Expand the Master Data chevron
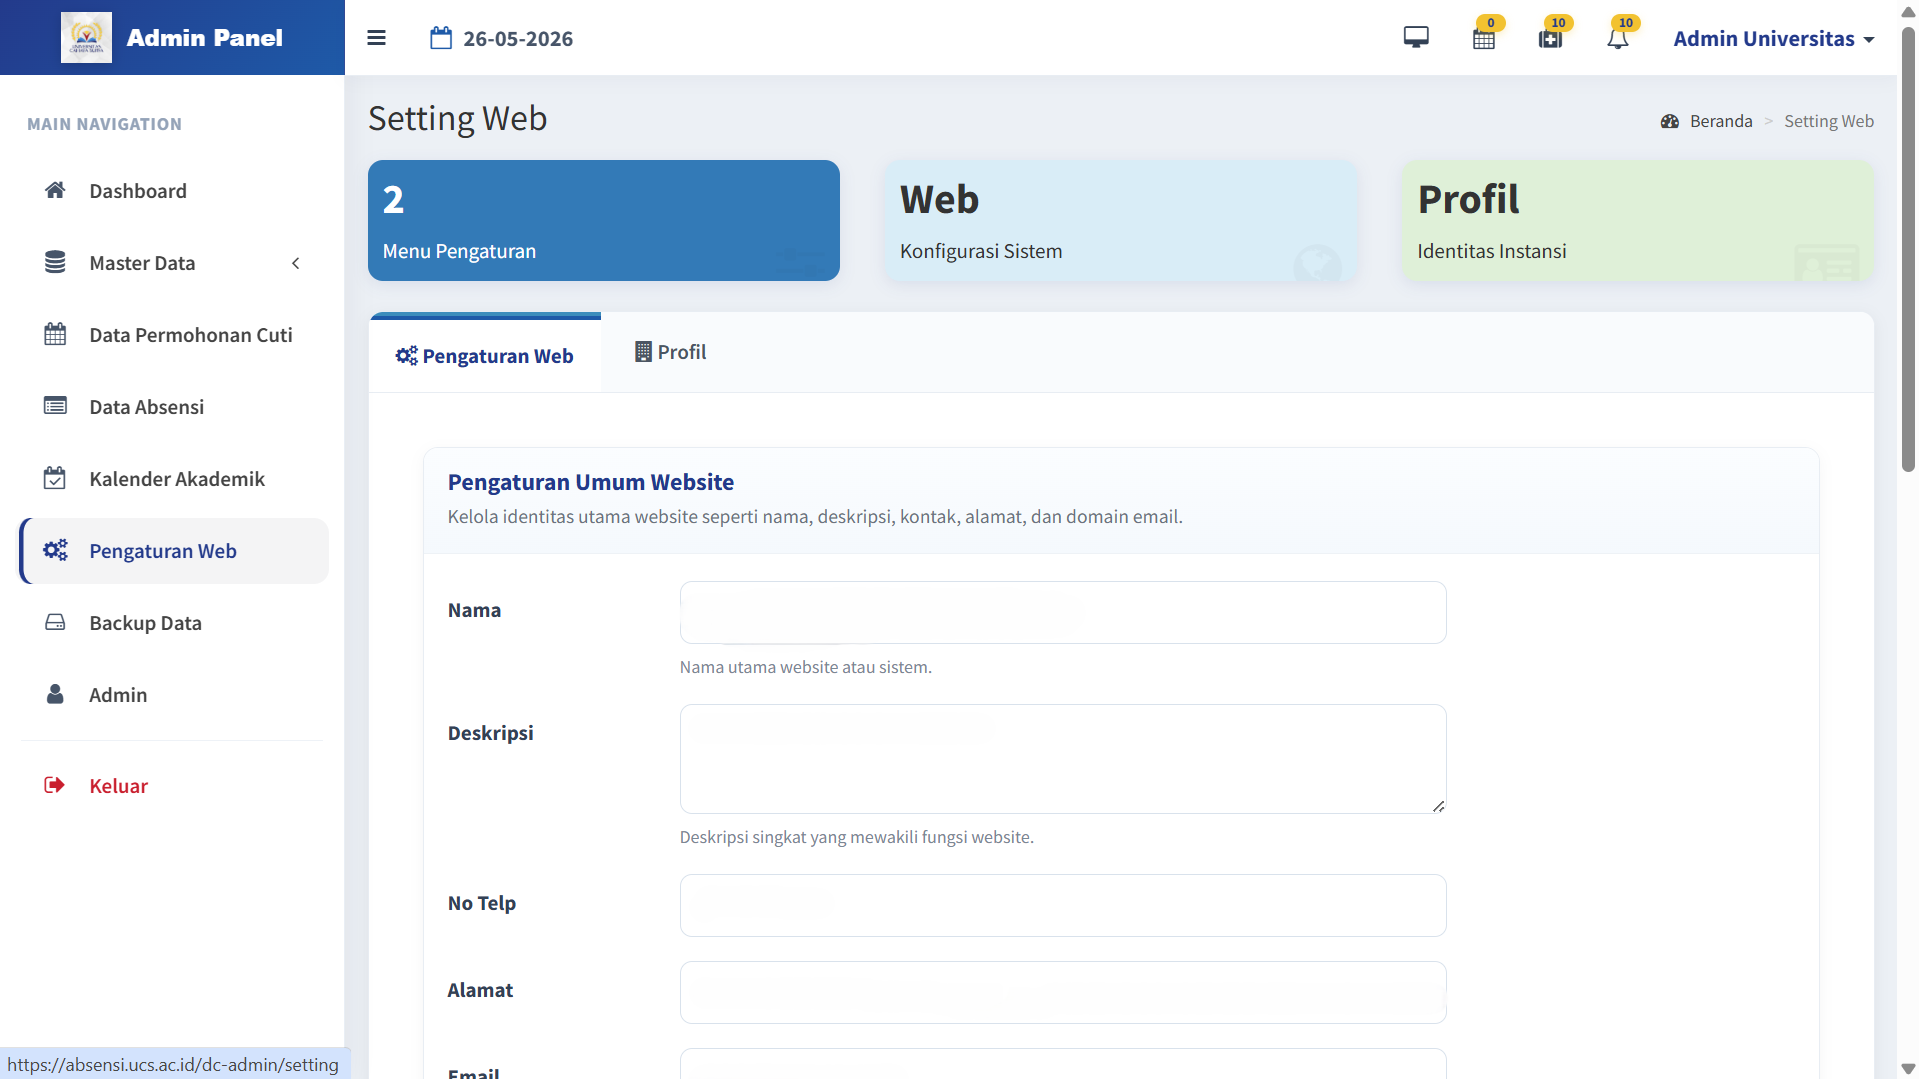 (295, 263)
